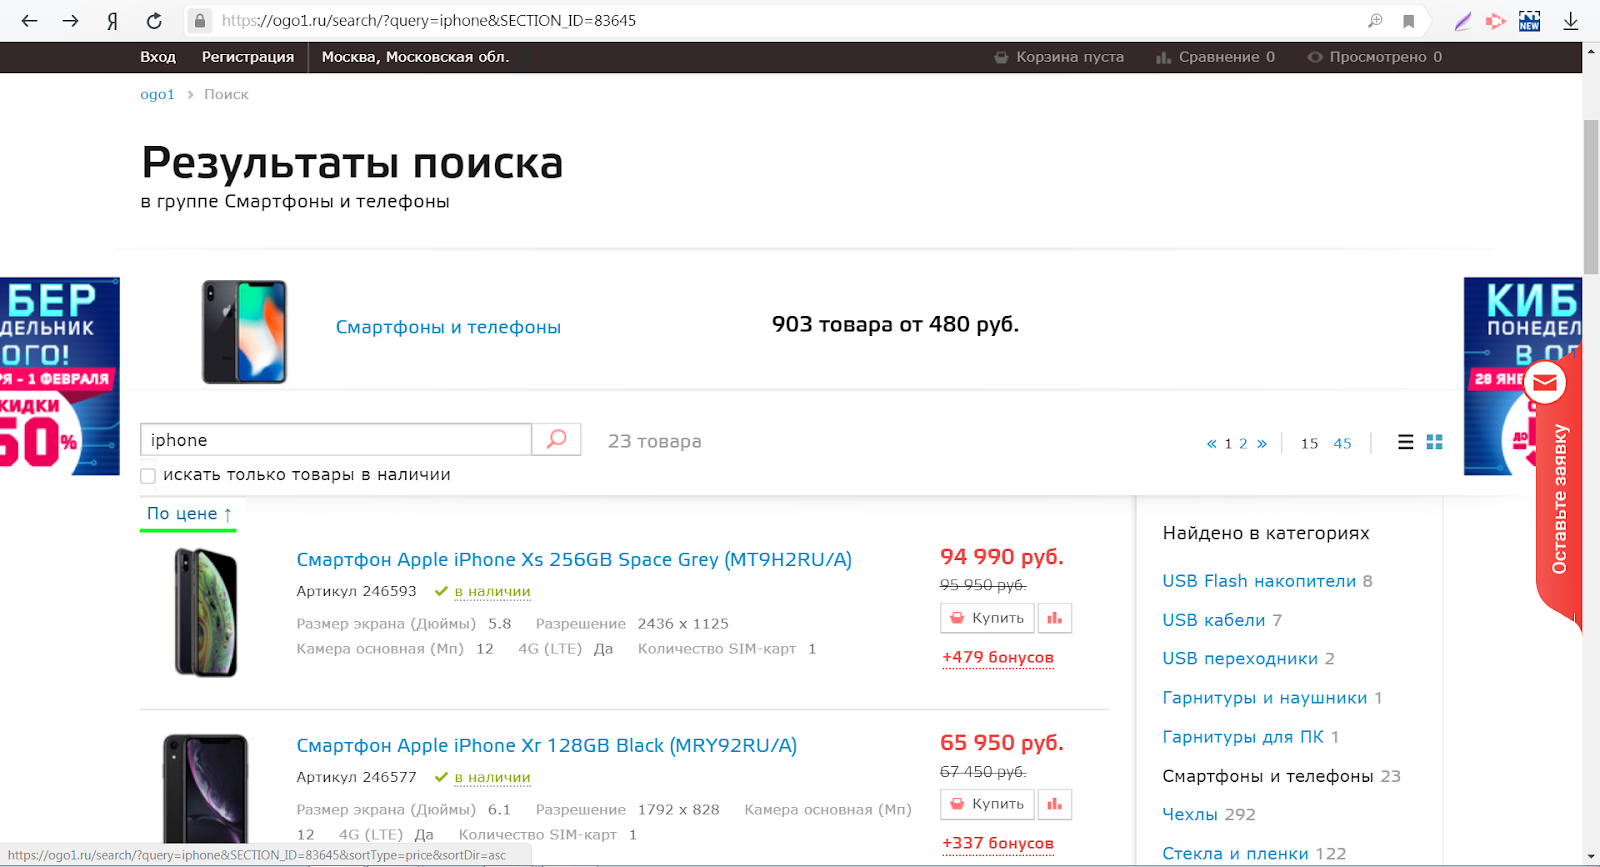Click the purple pen extension icon
The height and width of the screenshot is (867, 1600).
[x=1463, y=21]
